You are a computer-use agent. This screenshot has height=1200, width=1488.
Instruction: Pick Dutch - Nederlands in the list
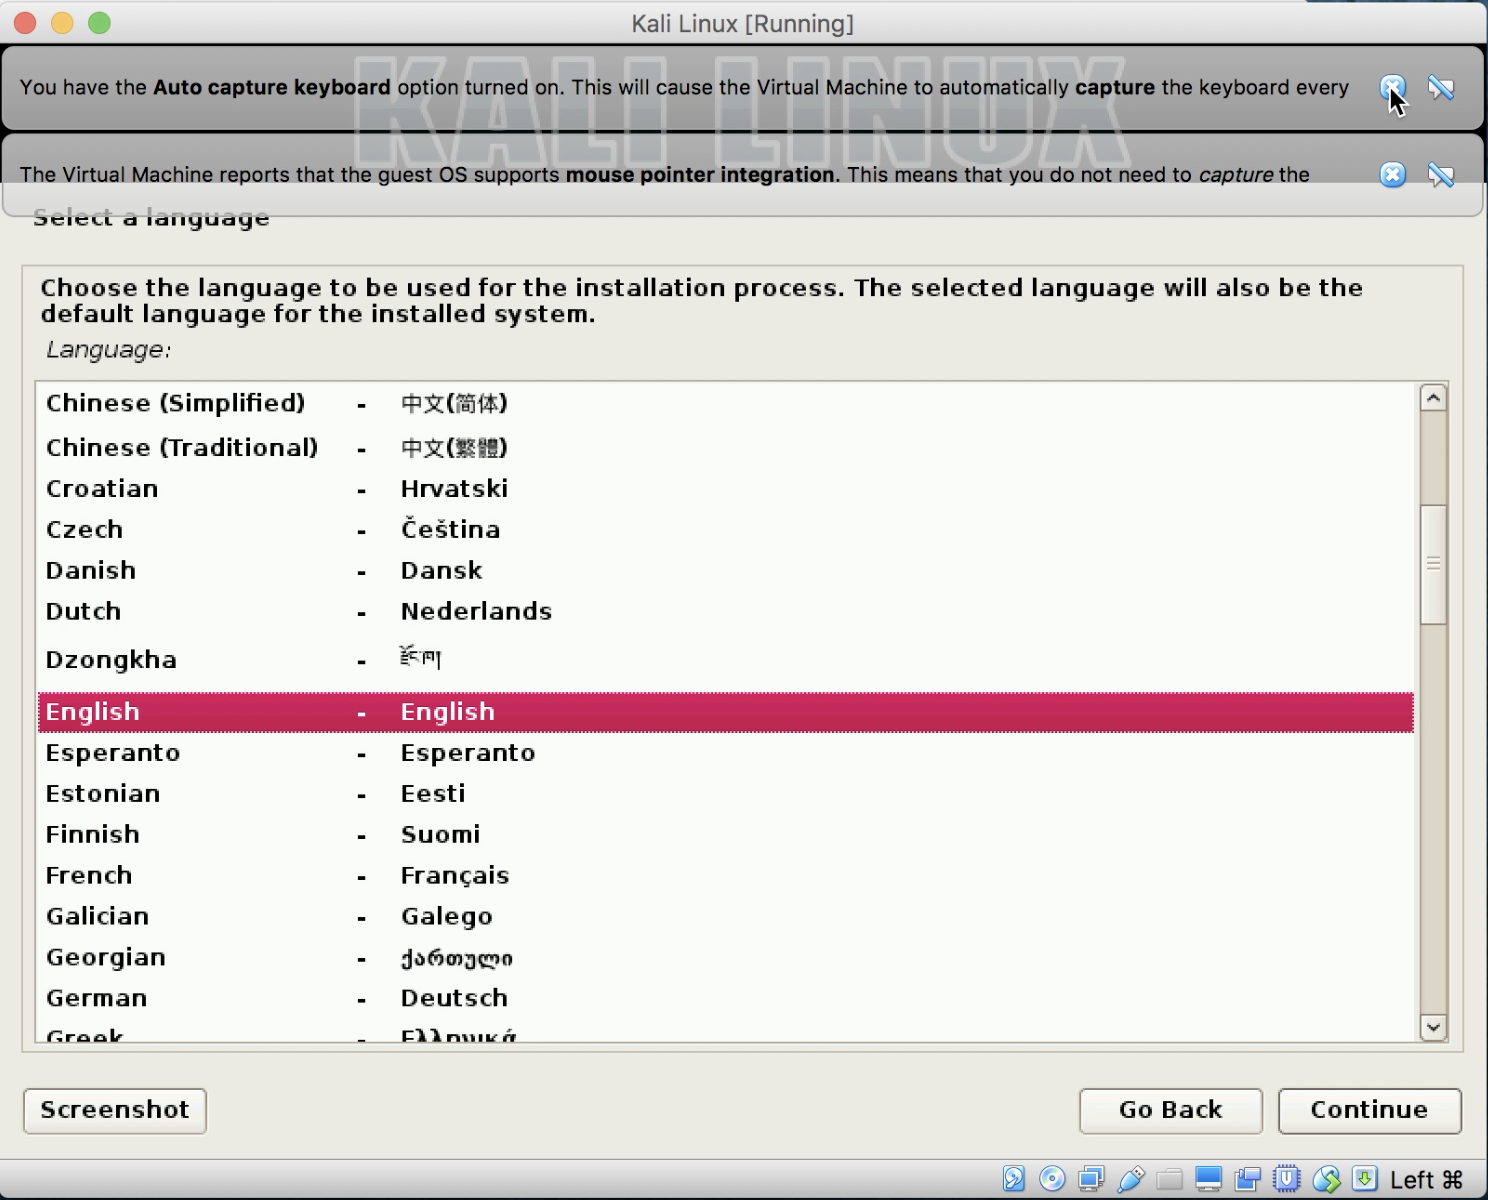pos(726,612)
